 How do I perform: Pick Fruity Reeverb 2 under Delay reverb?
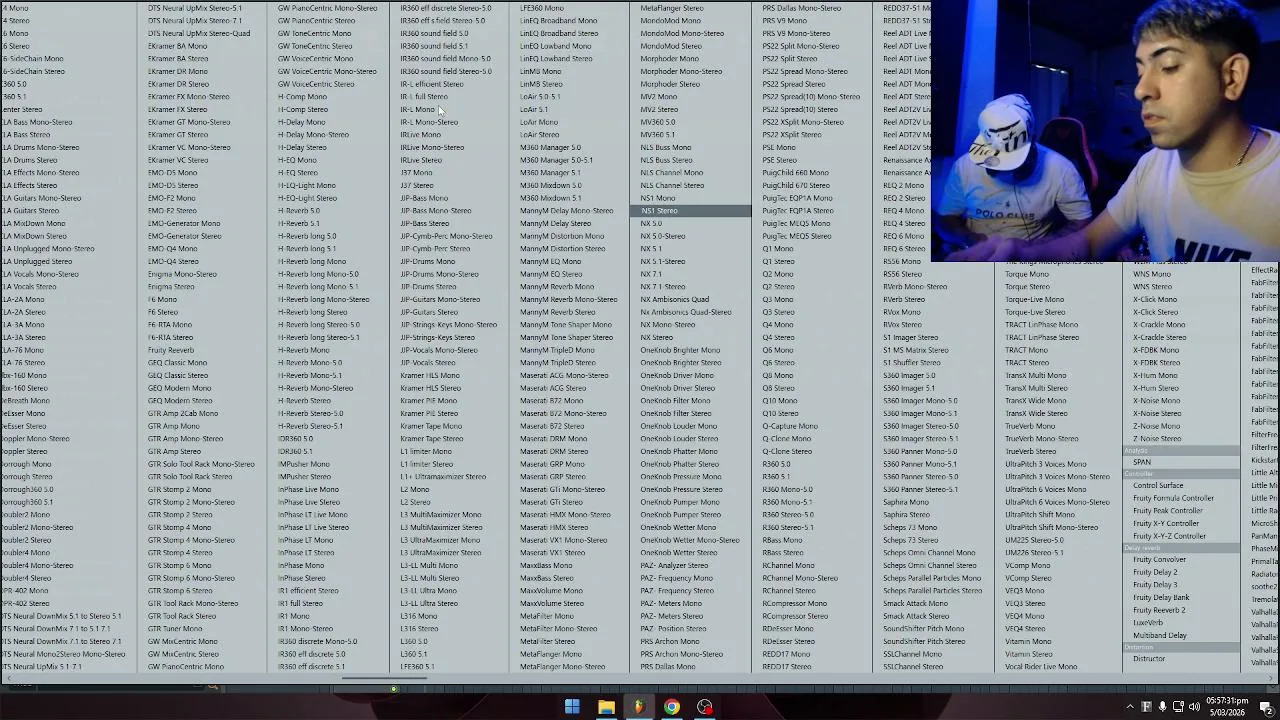[x=1159, y=610]
